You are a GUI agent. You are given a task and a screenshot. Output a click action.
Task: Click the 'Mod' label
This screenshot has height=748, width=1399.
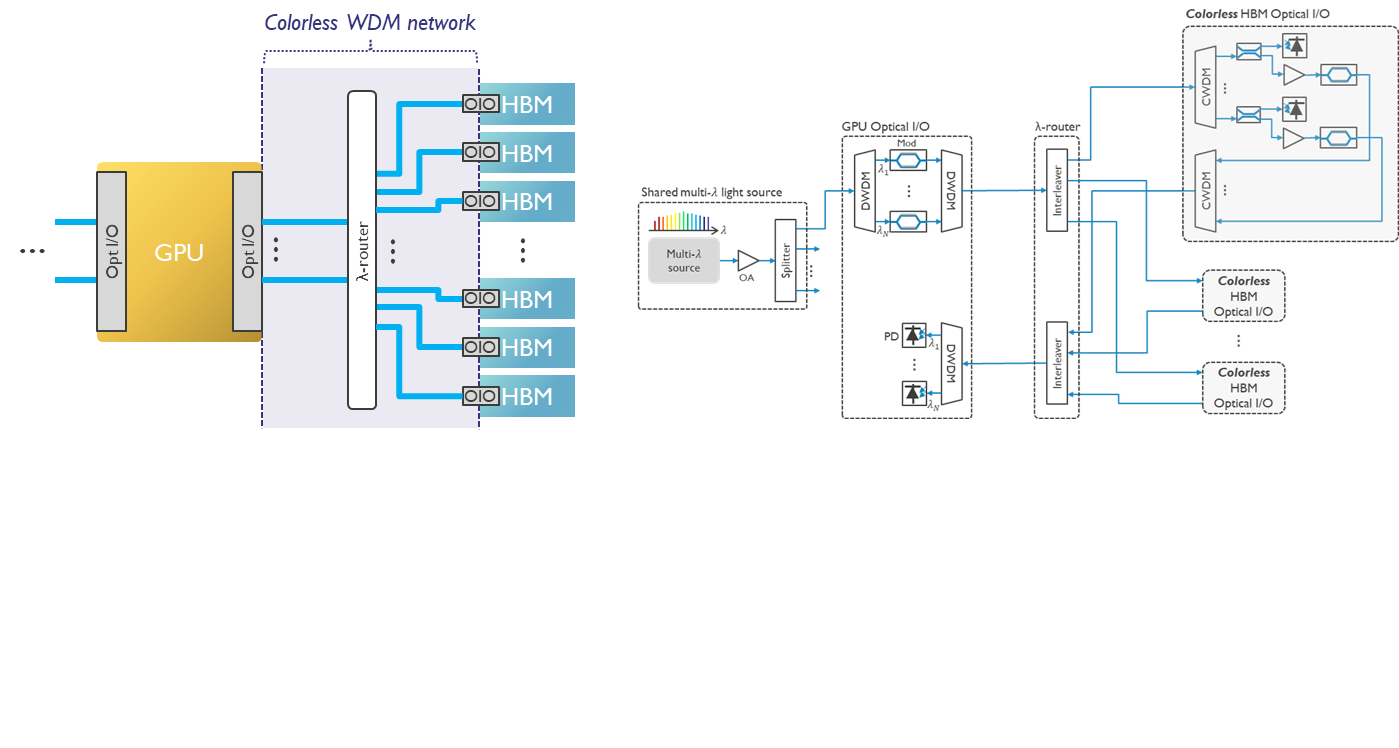point(906,144)
